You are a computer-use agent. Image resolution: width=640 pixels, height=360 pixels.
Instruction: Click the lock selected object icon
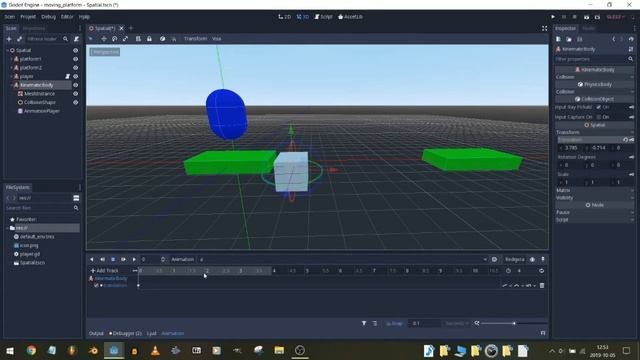149,39
